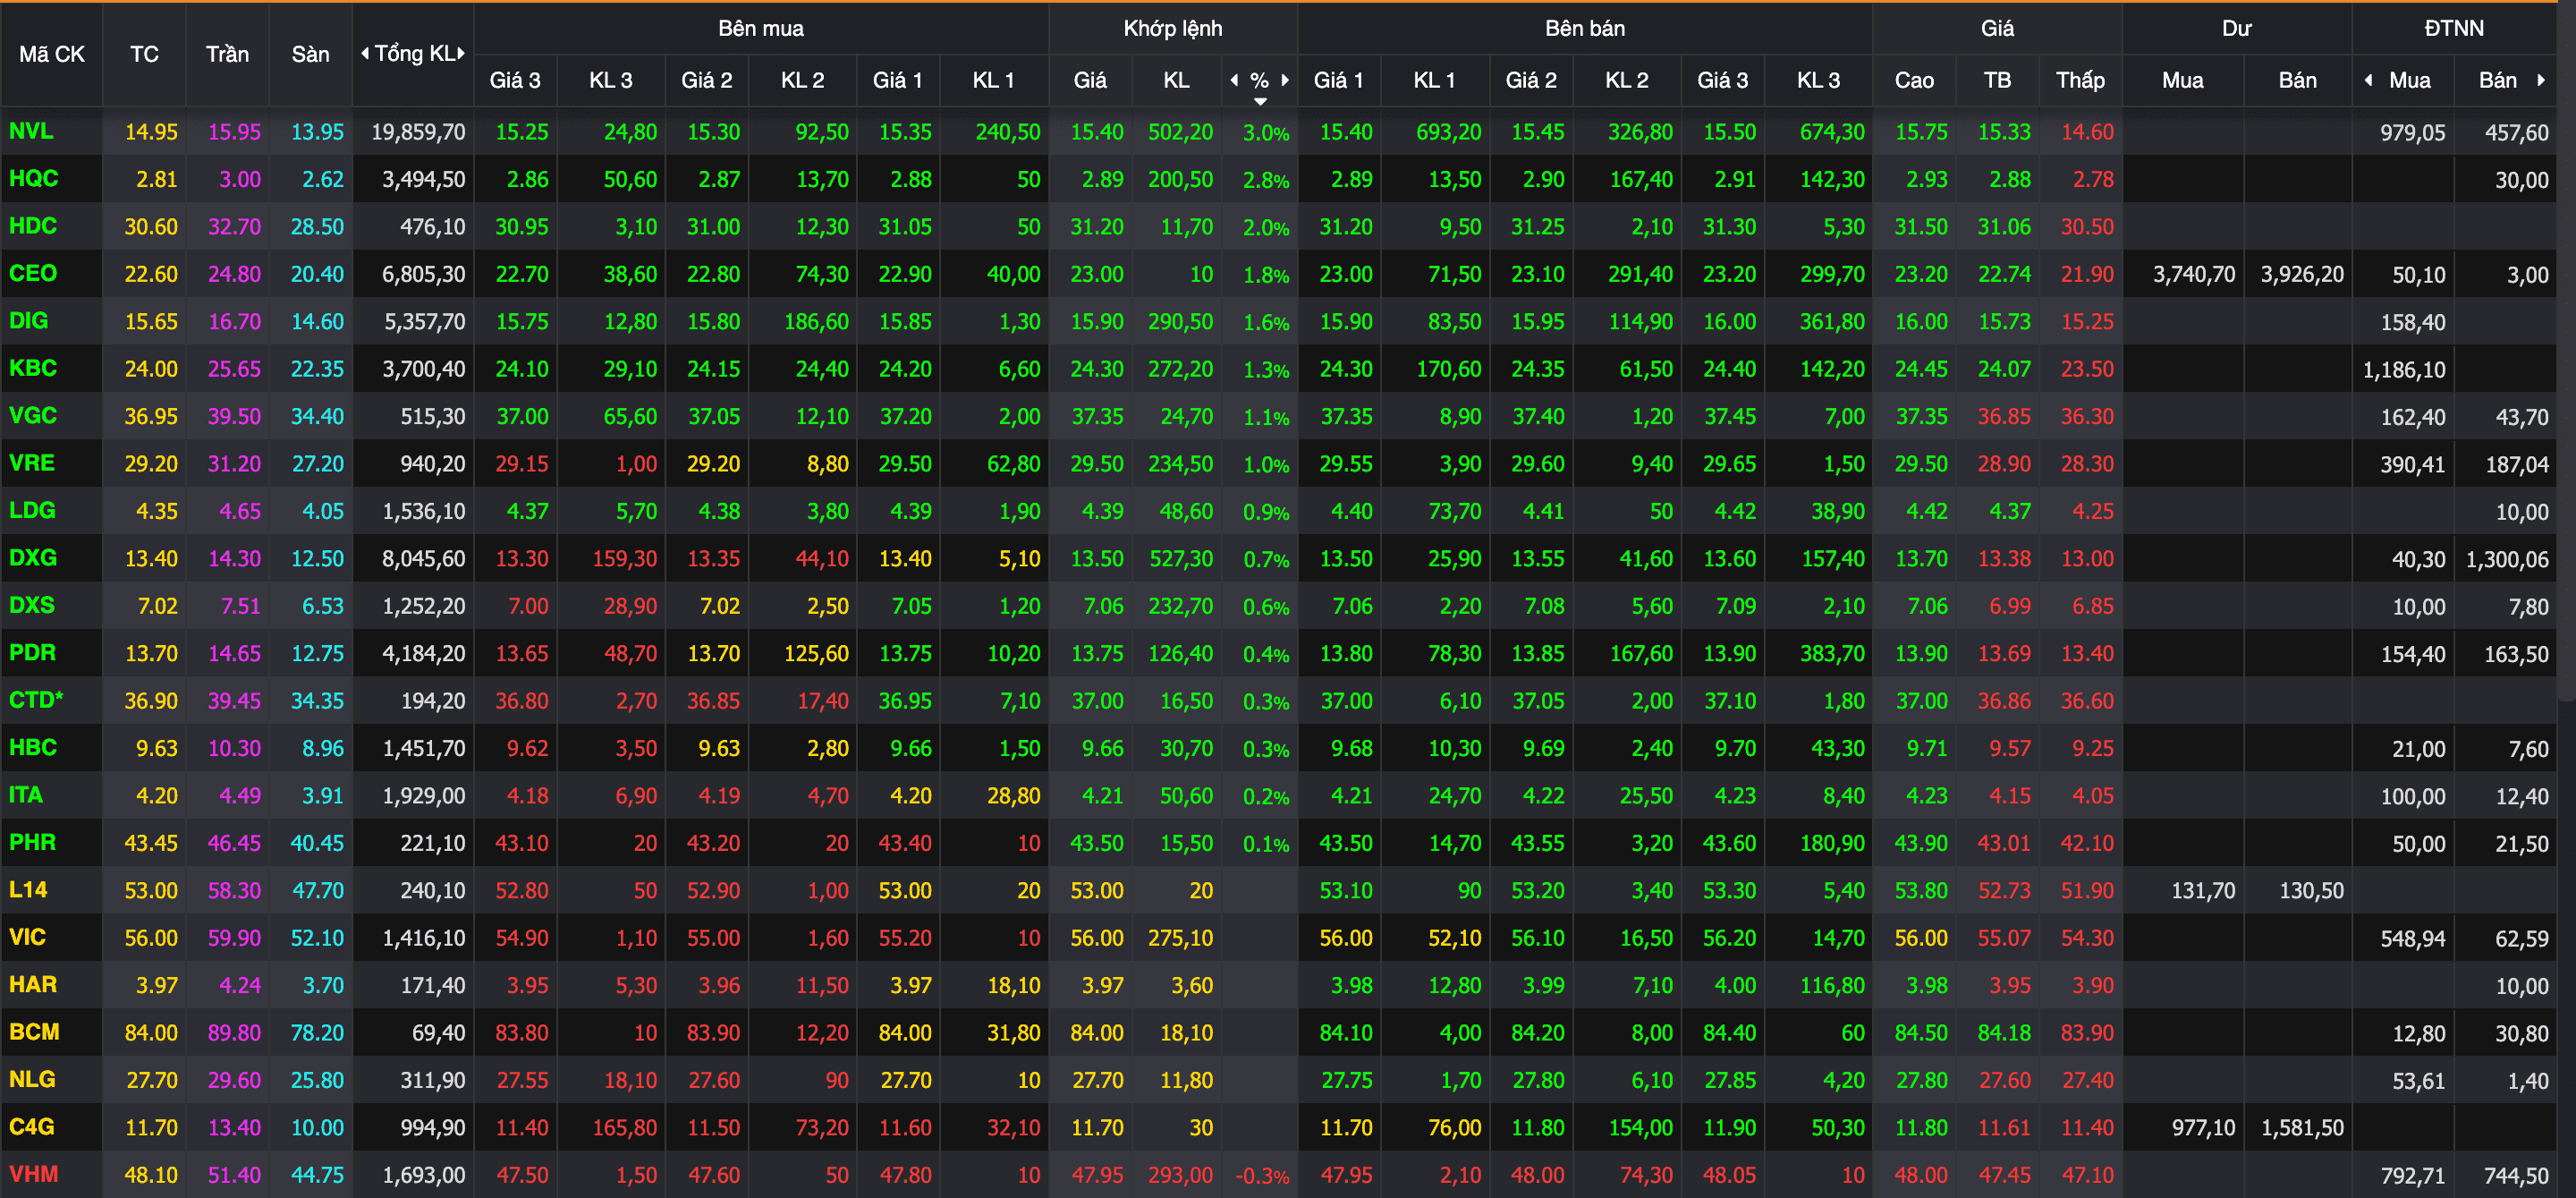2576x1198 pixels.
Task: Choose BCM stock symbol
Action: [x=34, y=1032]
